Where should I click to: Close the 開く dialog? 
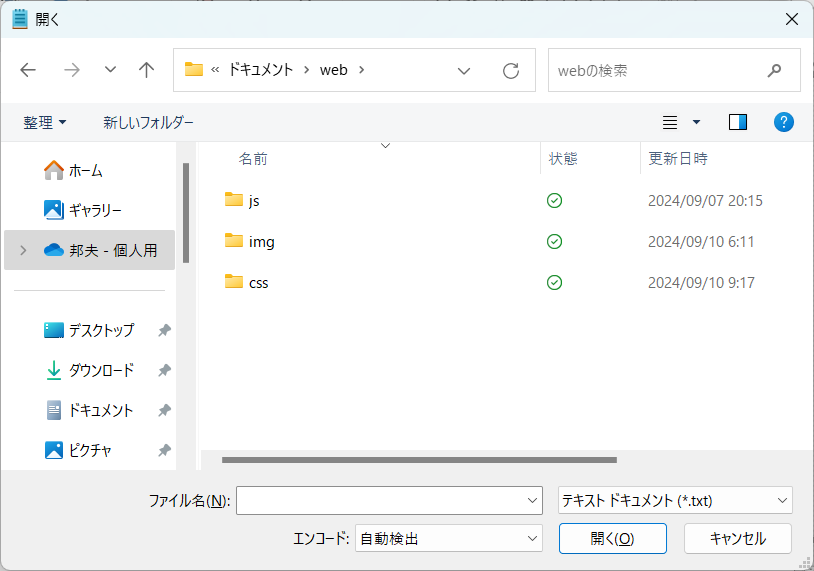[792, 19]
